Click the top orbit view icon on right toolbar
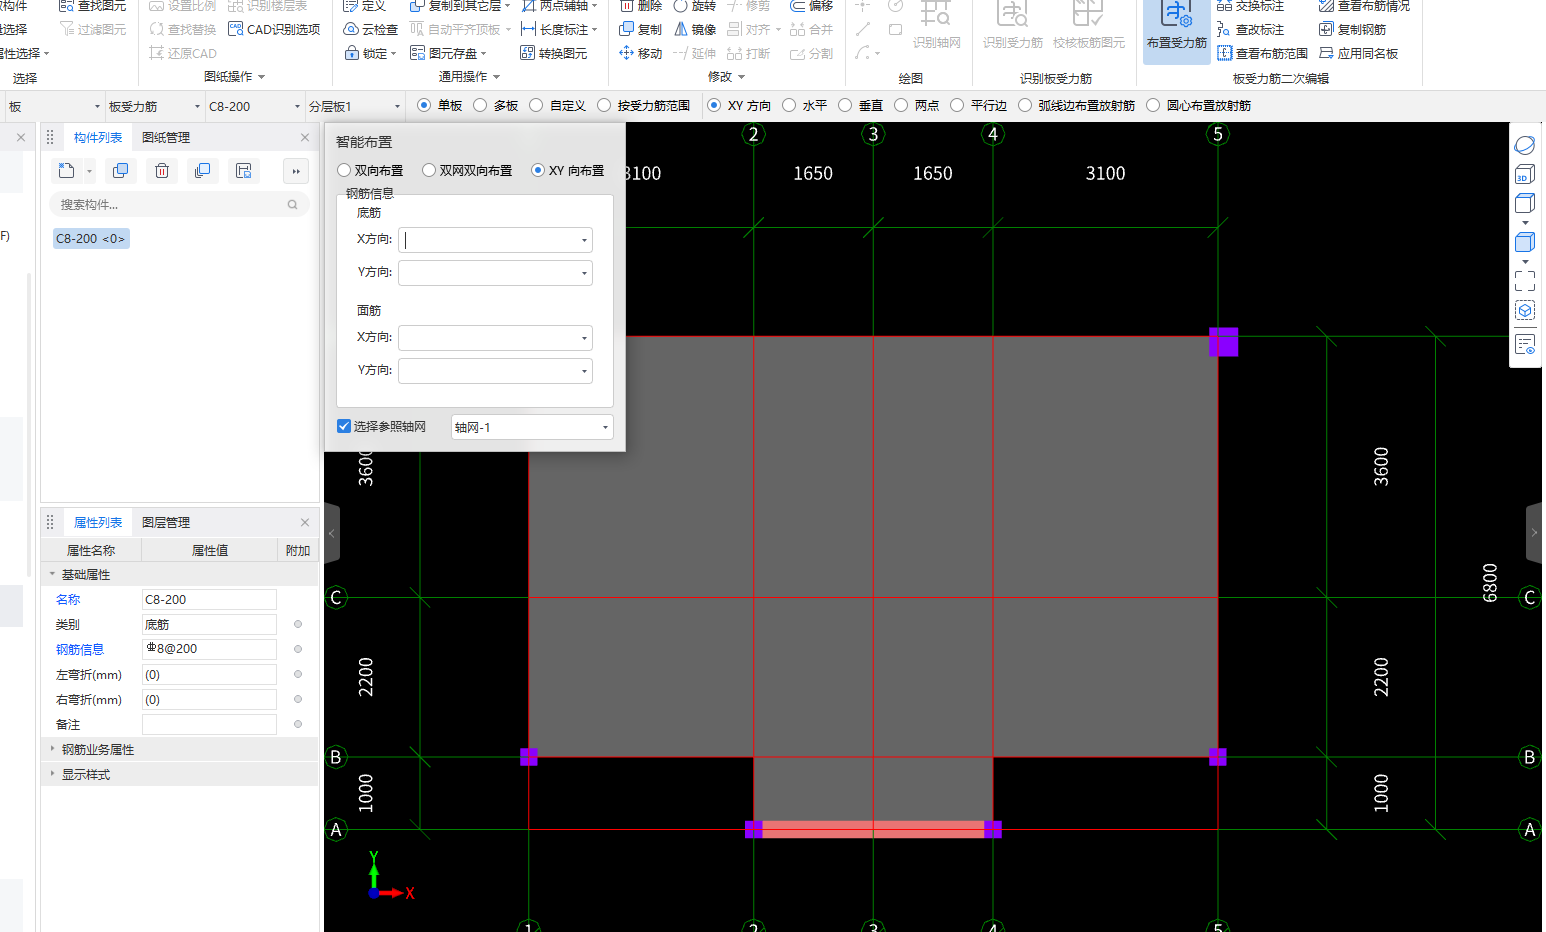The image size is (1546, 932). [1524, 146]
